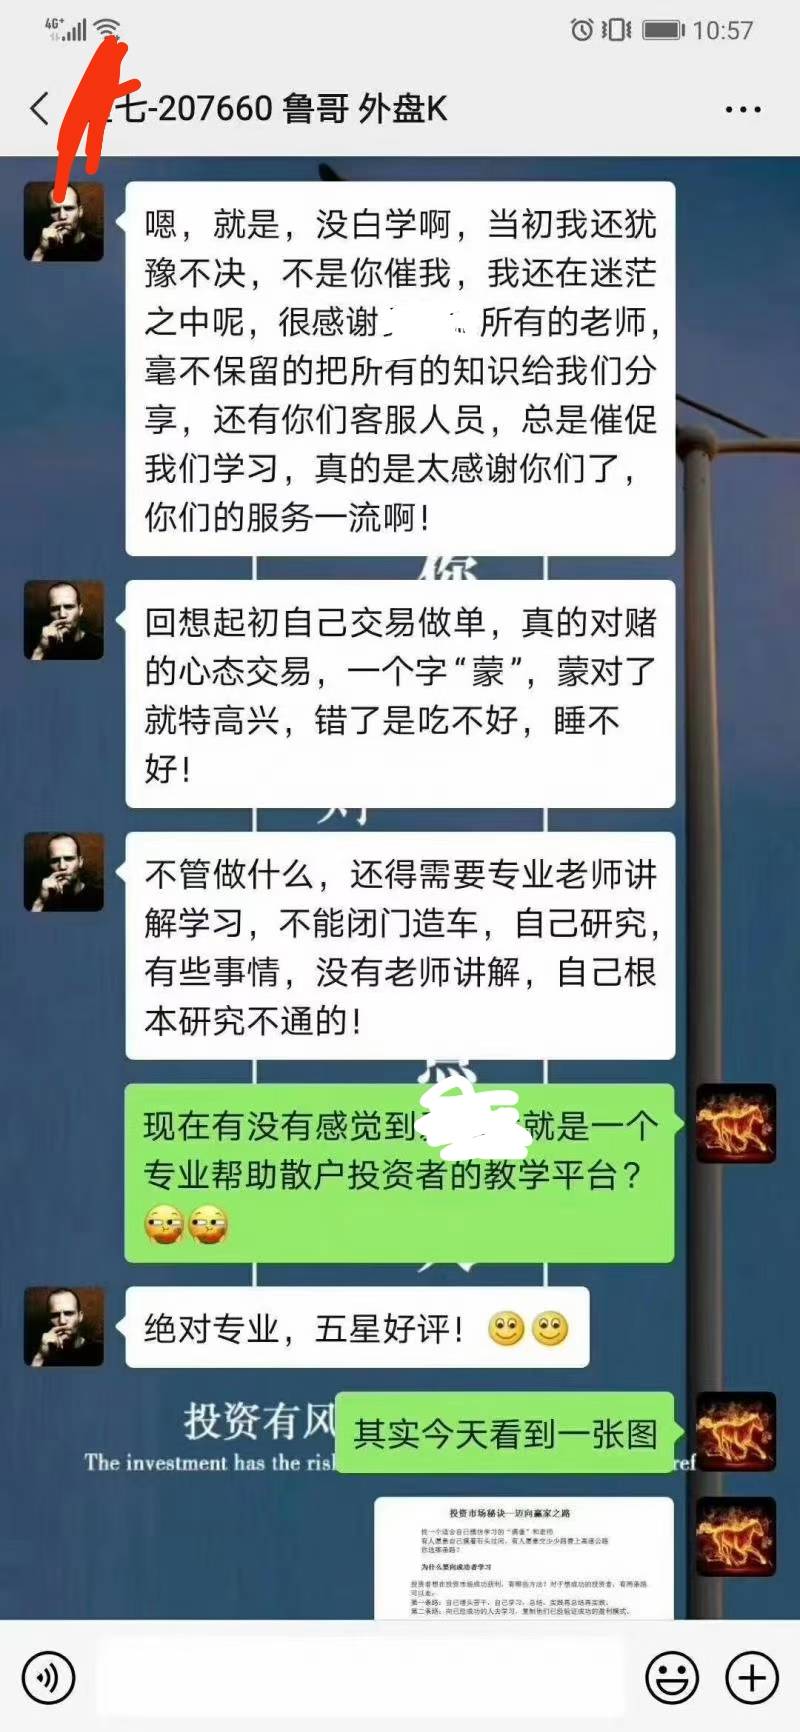Tap the green 其实今天看到一张图 message
This screenshot has width=800, height=1732.
505,1432
